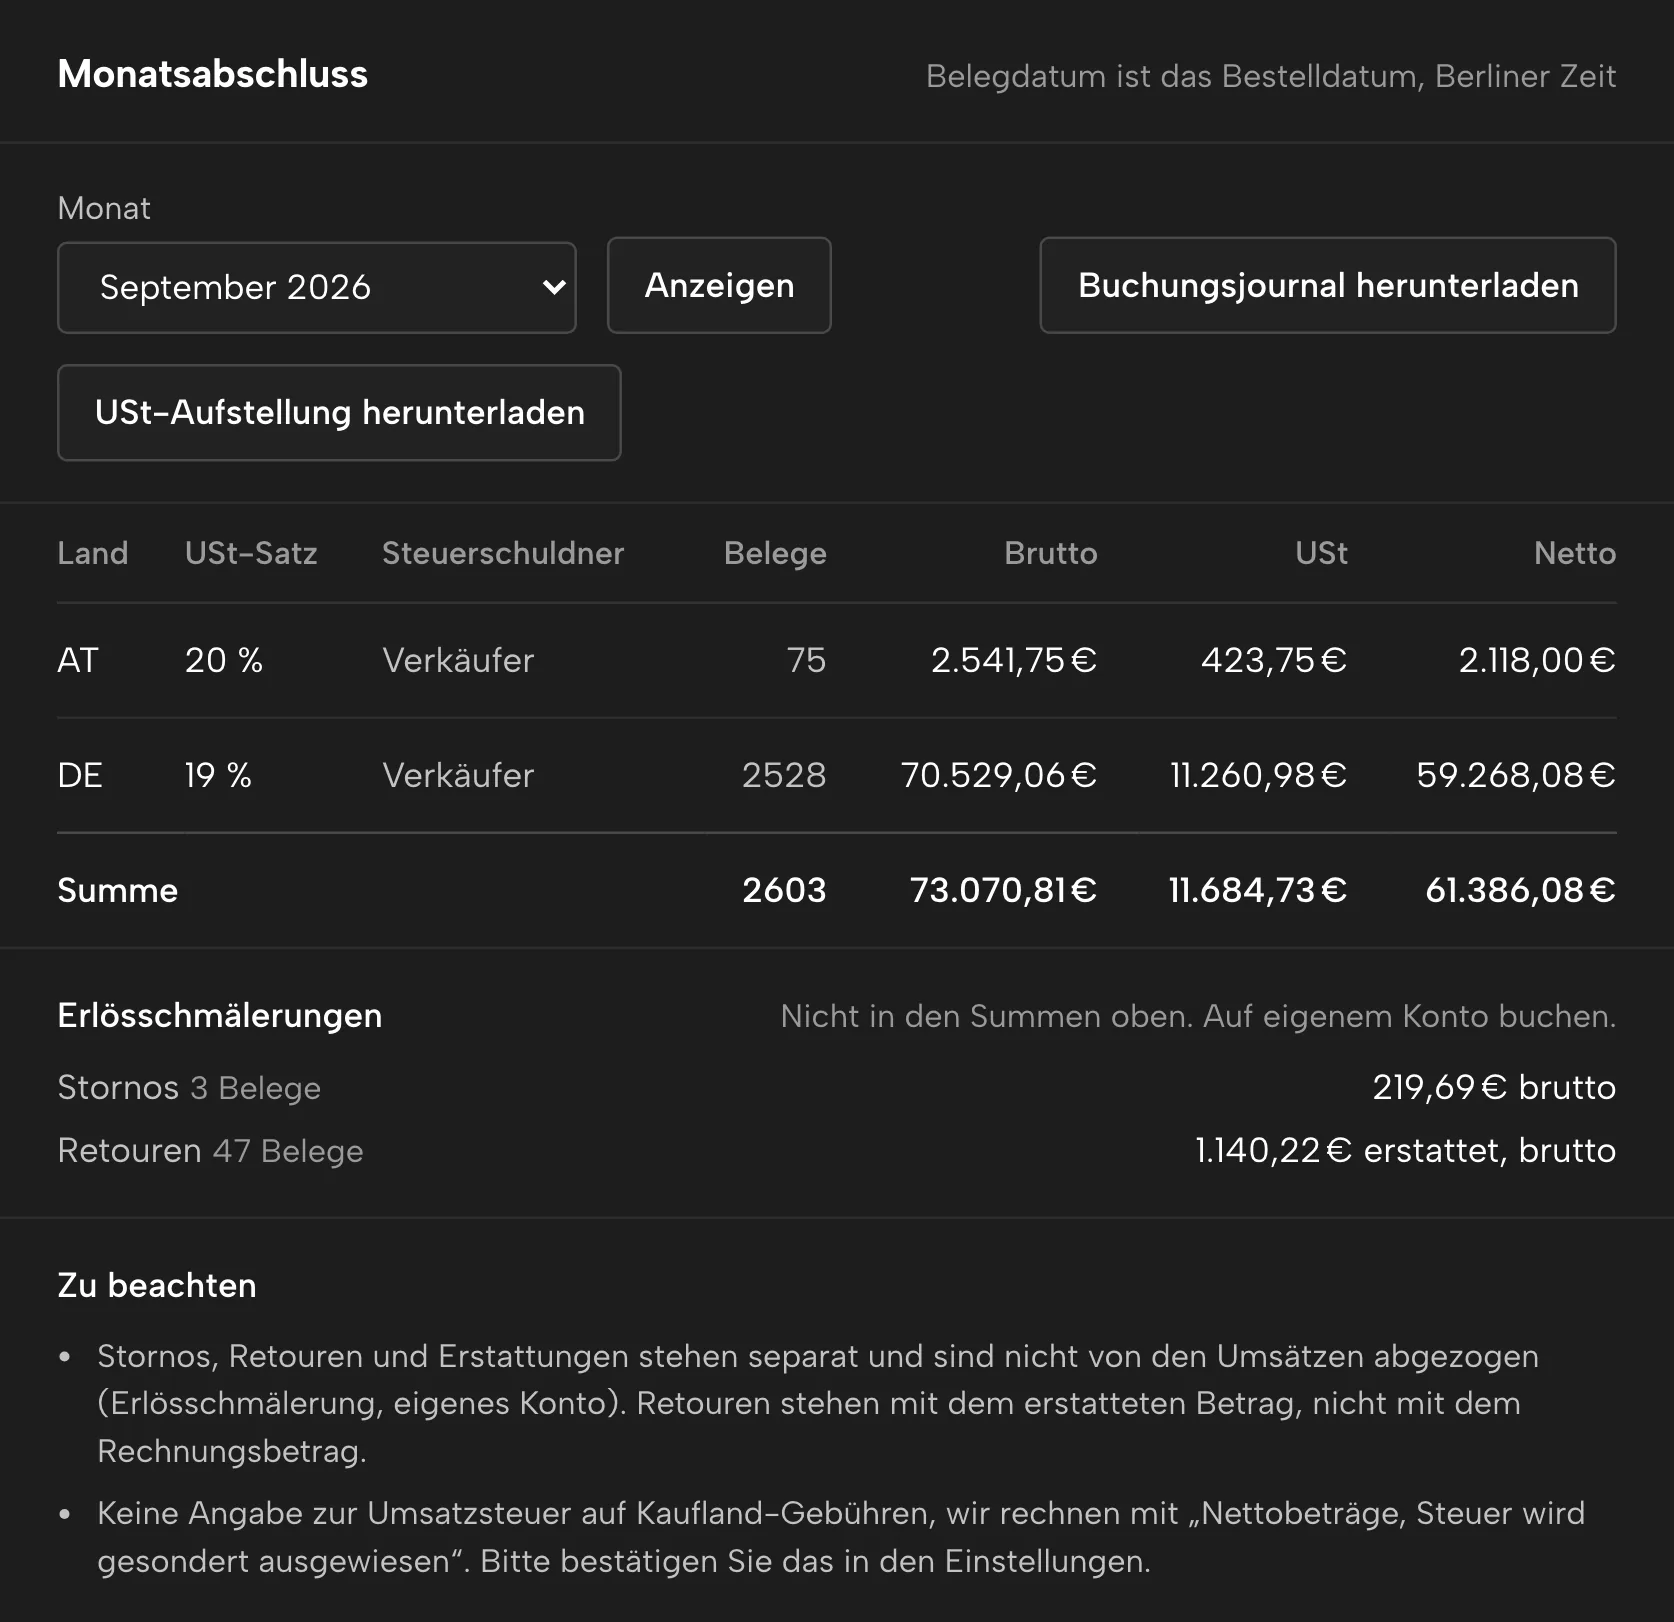1674x1622 pixels.
Task: Click the Brutto column header
Action: [x=1051, y=553]
